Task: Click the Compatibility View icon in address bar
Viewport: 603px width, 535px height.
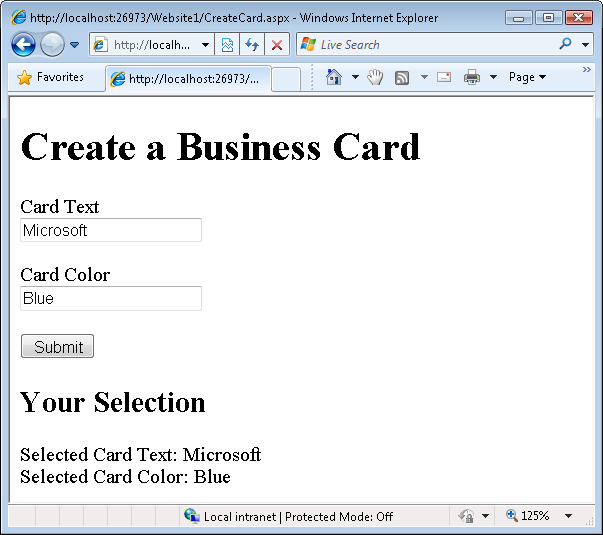Action: [227, 45]
